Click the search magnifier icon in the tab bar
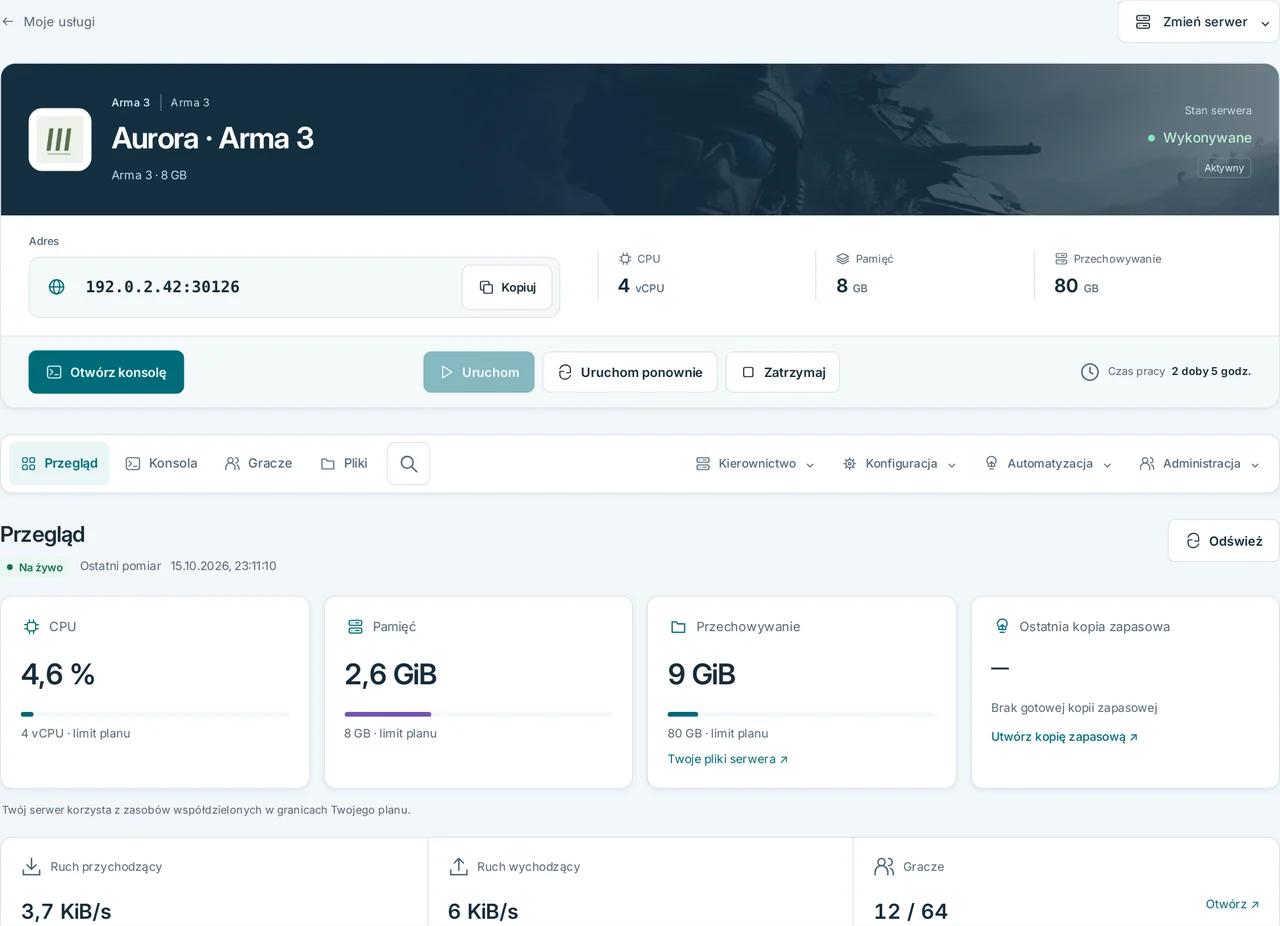 (408, 464)
